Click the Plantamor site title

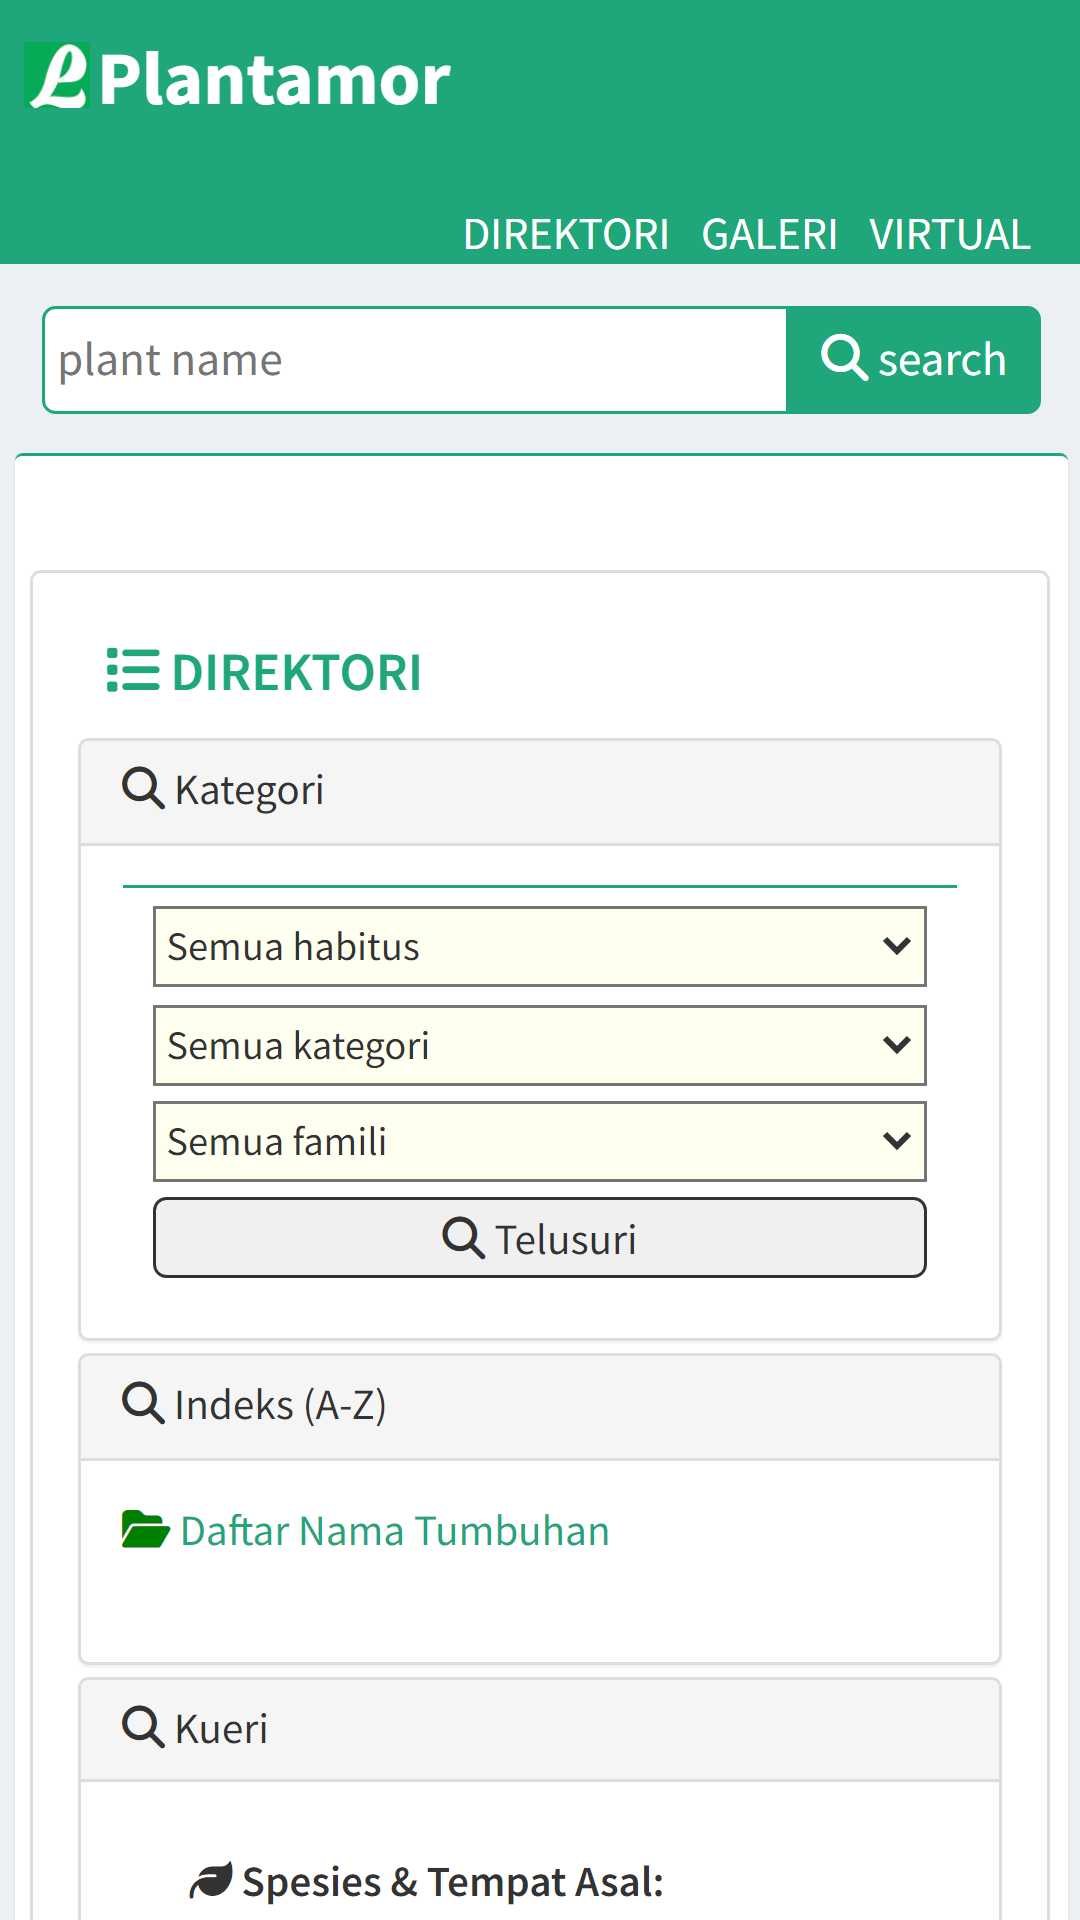pyautogui.click(x=275, y=80)
